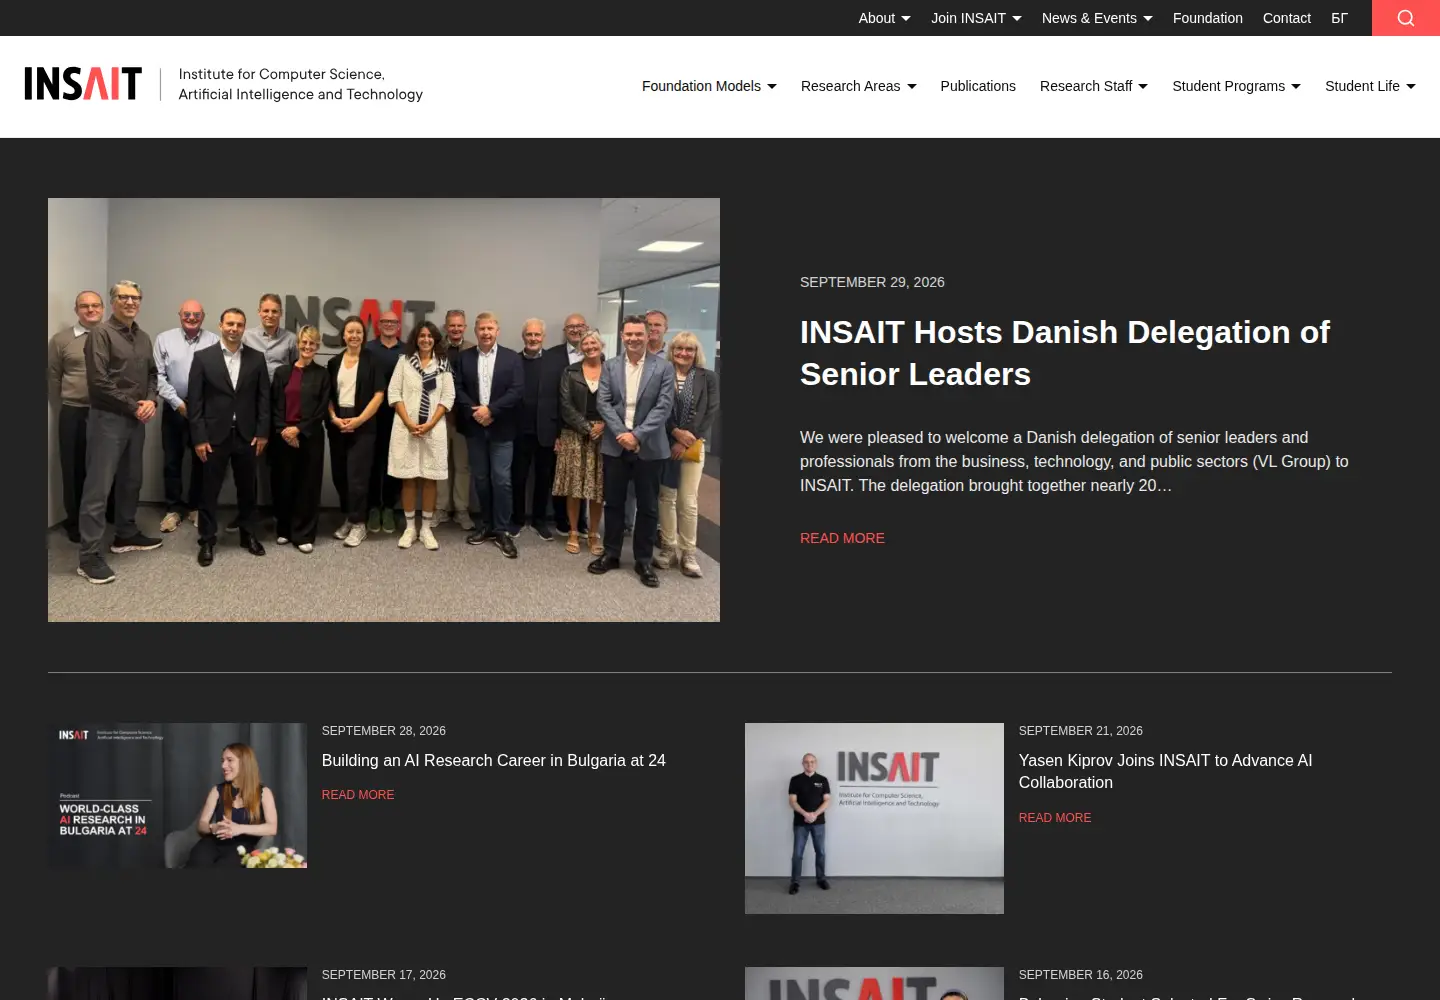The image size is (1440, 1000).
Task: Read more on Yasen Kiprov article
Action: click(1055, 818)
